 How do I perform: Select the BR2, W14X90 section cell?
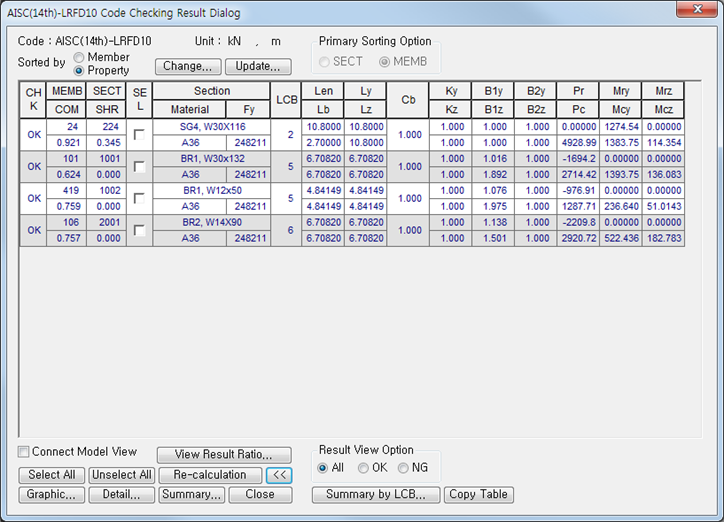[x=212, y=222]
